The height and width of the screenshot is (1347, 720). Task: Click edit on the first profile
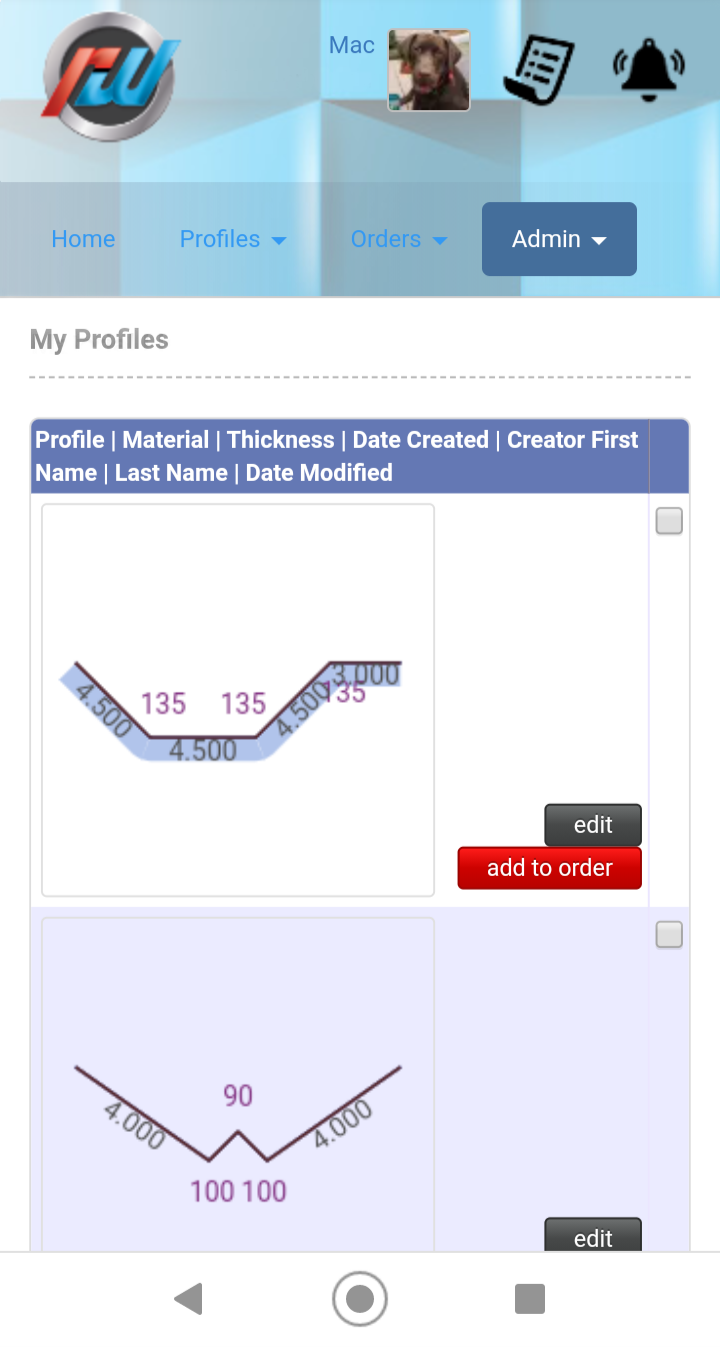click(593, 825)
